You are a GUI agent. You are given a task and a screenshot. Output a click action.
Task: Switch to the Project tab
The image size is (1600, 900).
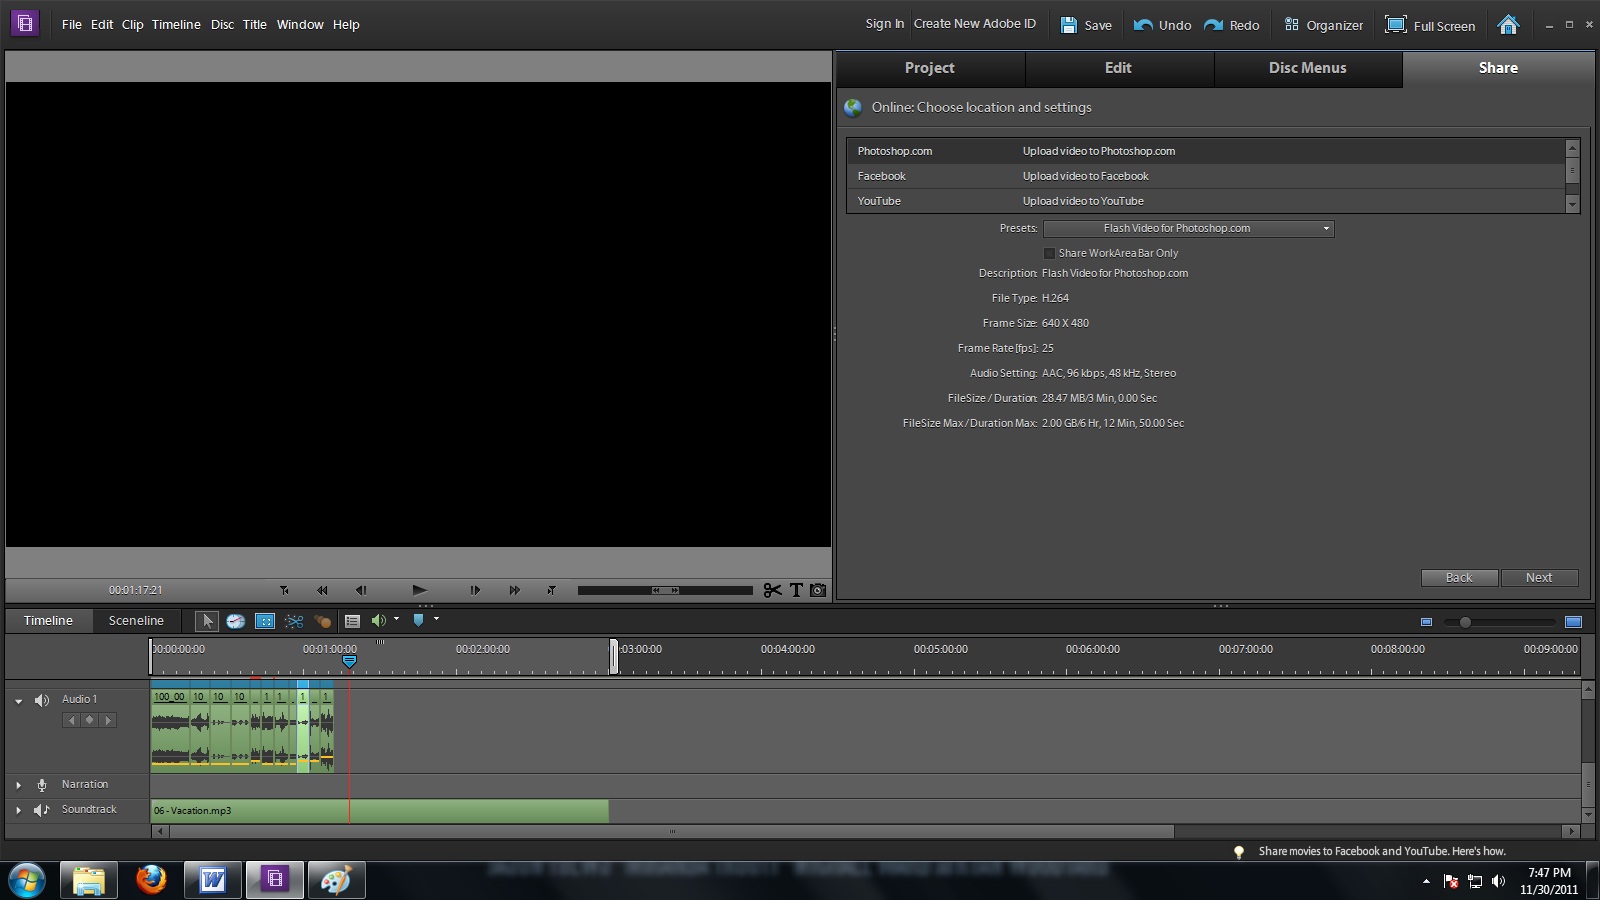point(930,68)
